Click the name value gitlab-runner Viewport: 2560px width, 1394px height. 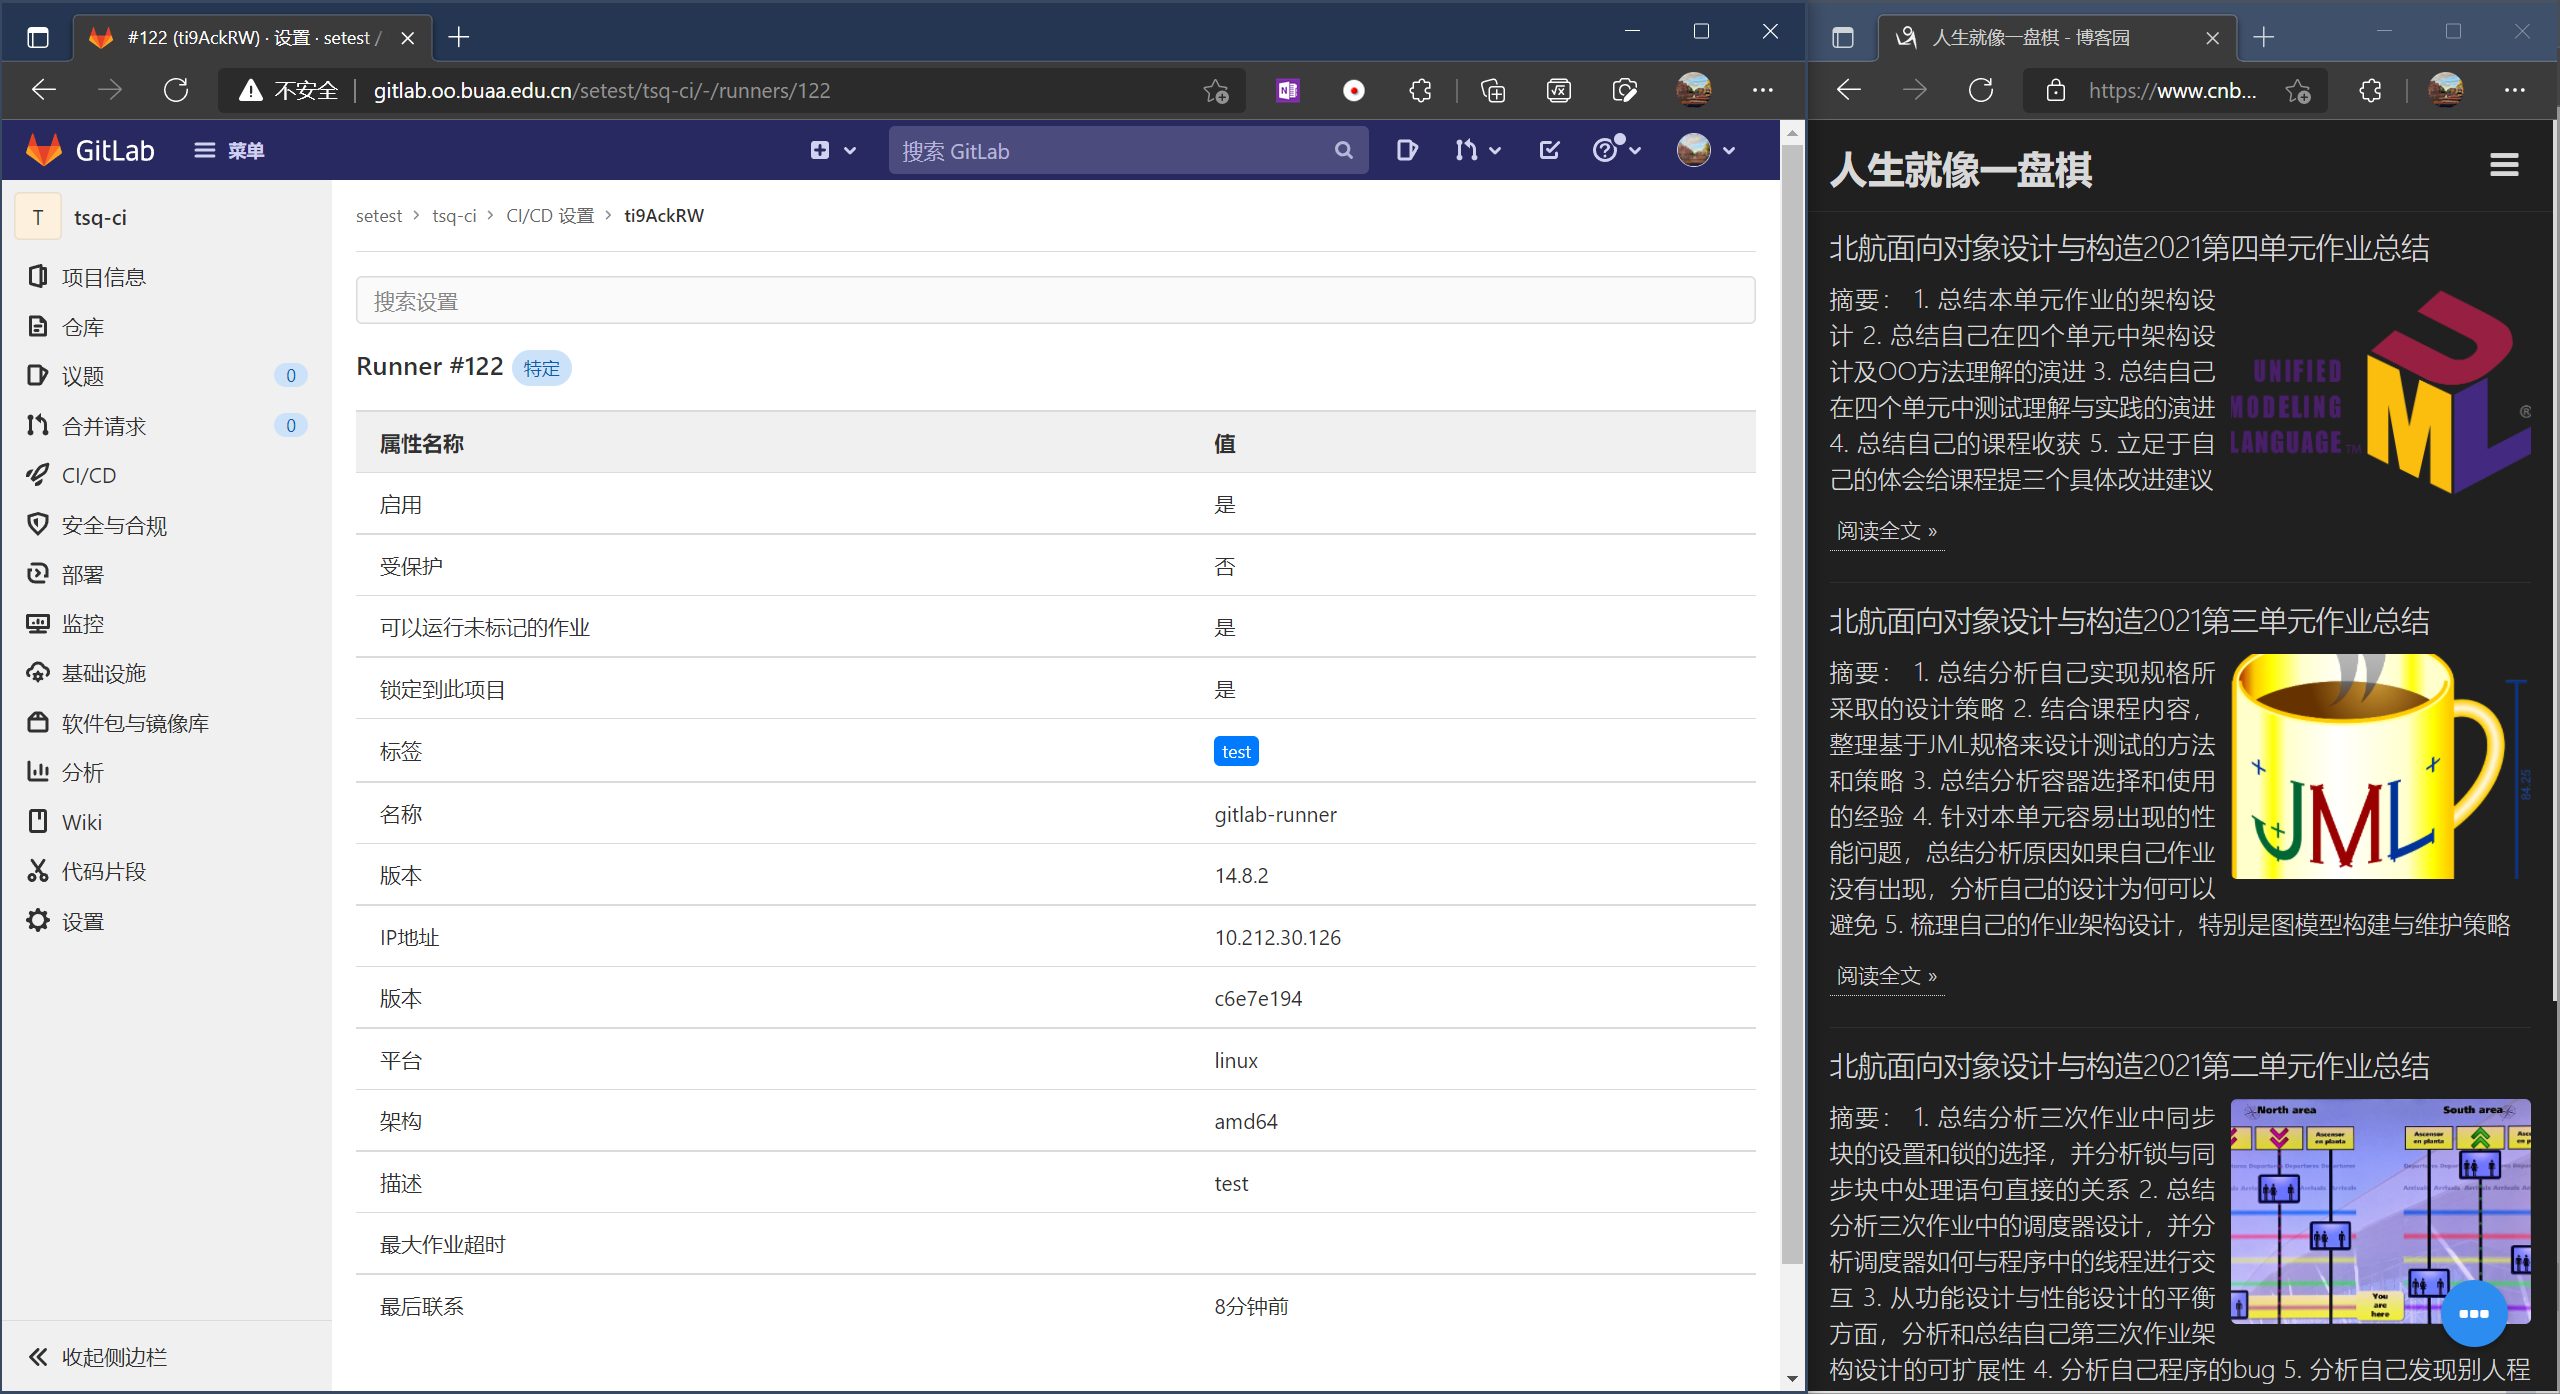pyautogui.click(x=1275, y=815)
